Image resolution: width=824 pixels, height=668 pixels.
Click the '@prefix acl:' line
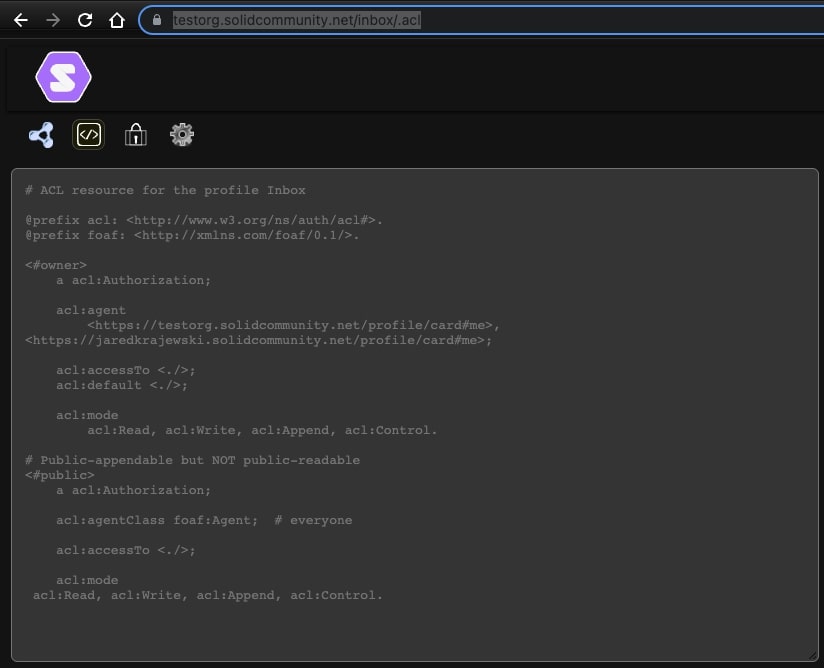click(204, 220)
